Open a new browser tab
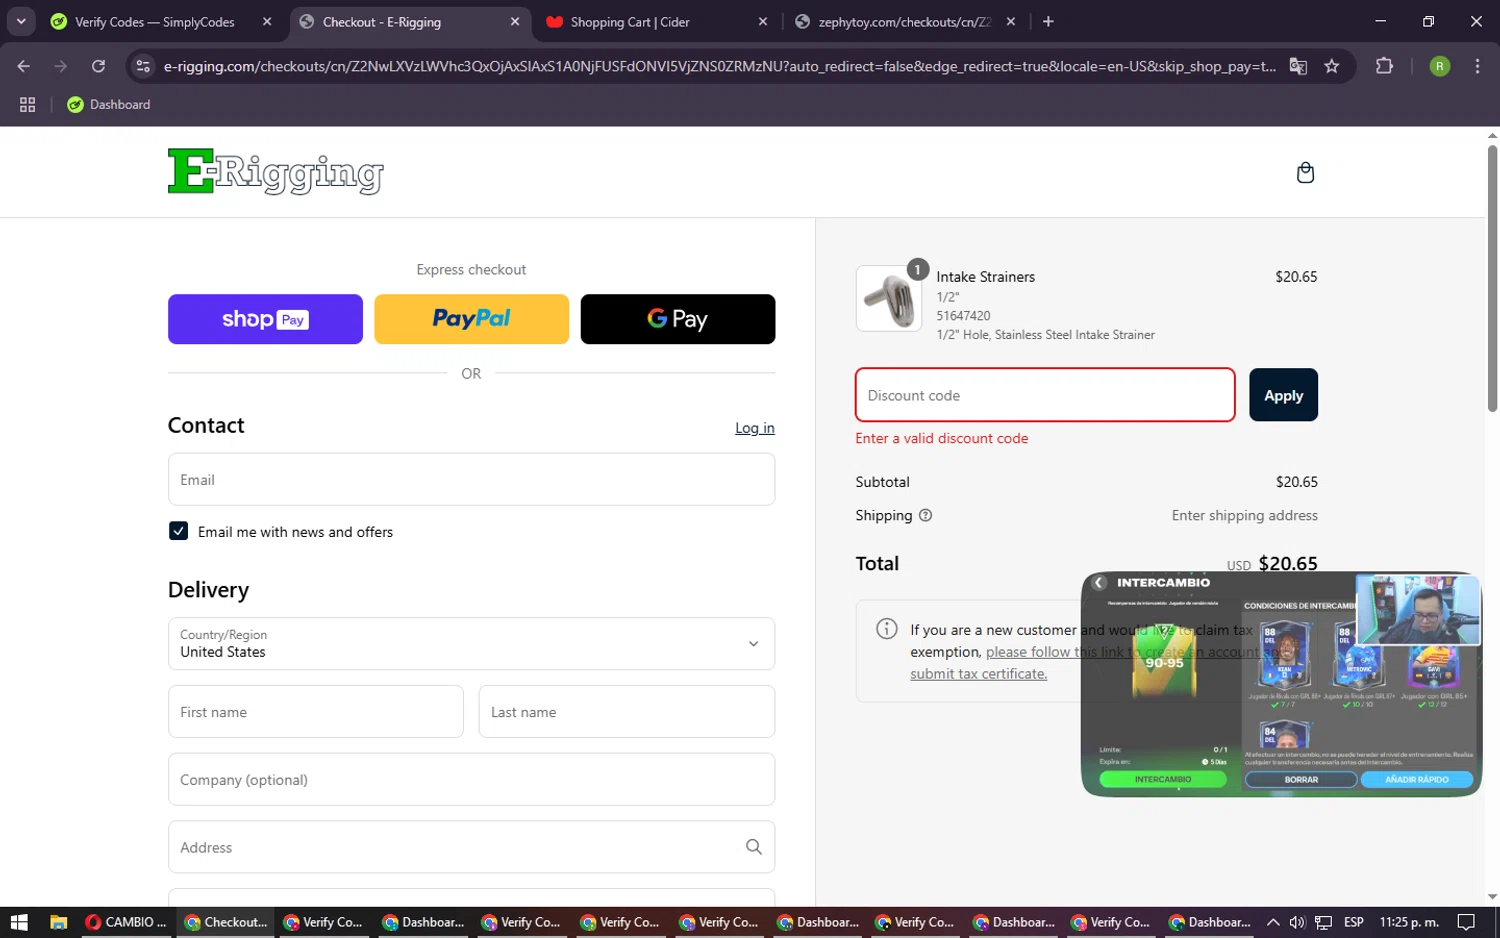 (1048, 21)
